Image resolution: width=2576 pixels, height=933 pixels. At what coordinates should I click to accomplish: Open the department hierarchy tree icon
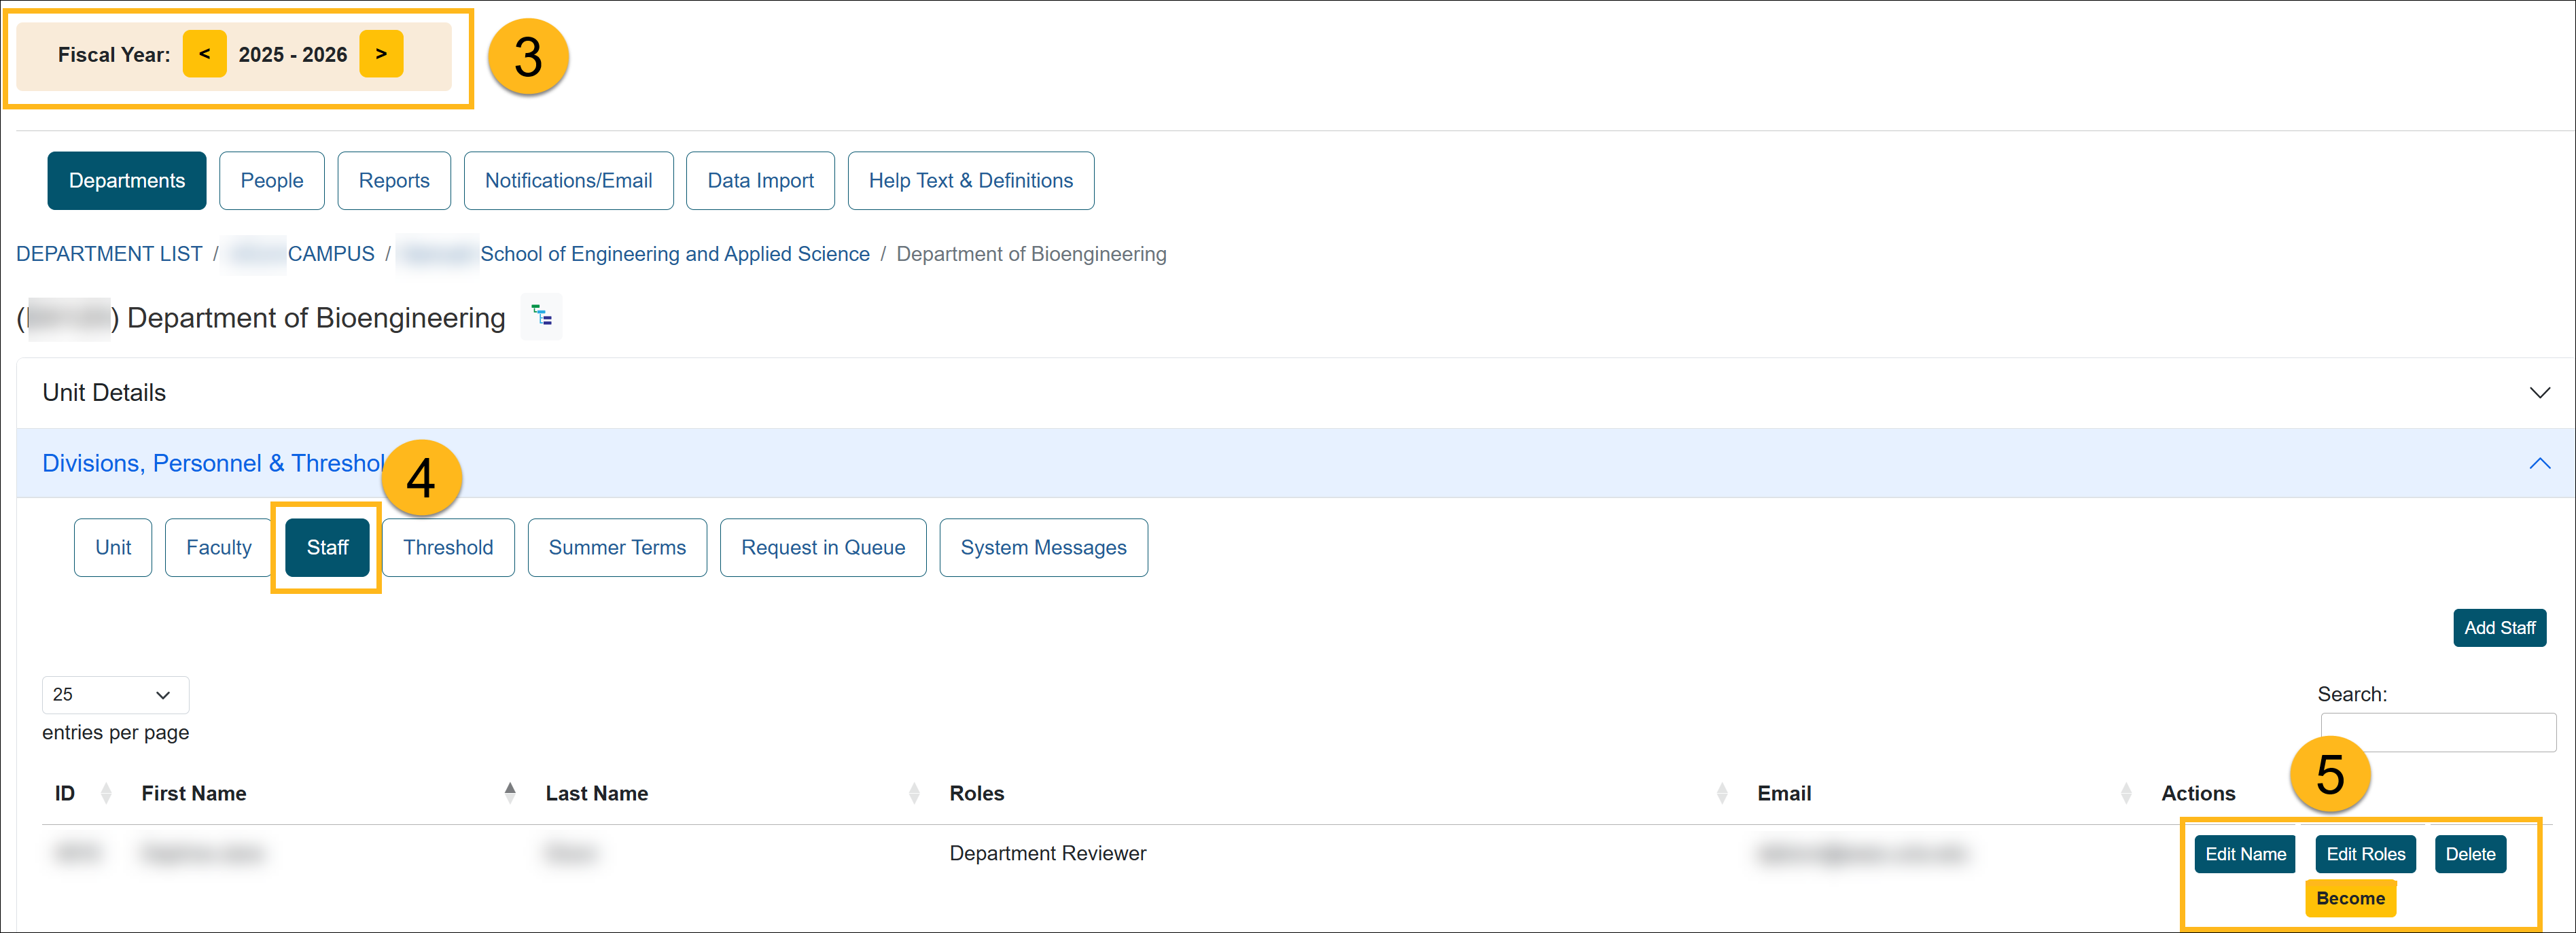(542, 317)
